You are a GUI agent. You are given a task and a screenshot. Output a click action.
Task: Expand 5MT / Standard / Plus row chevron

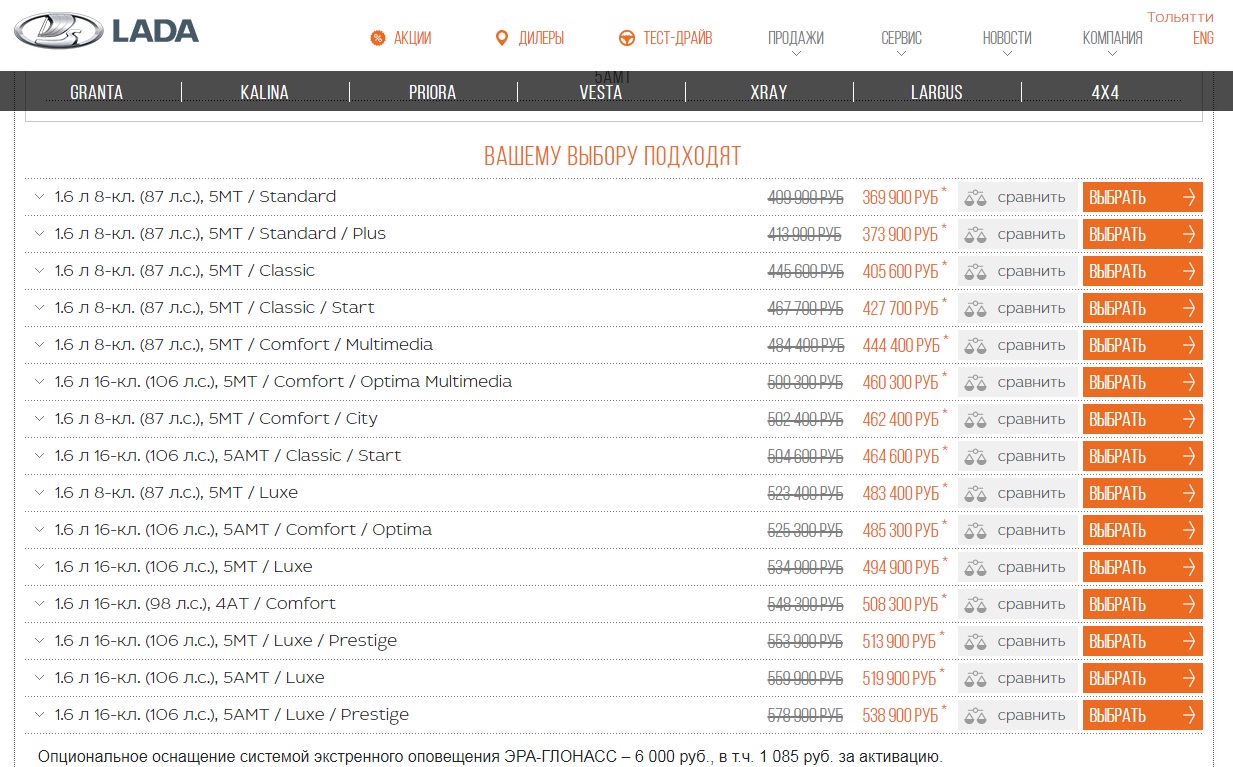click(x=39, y=233)
